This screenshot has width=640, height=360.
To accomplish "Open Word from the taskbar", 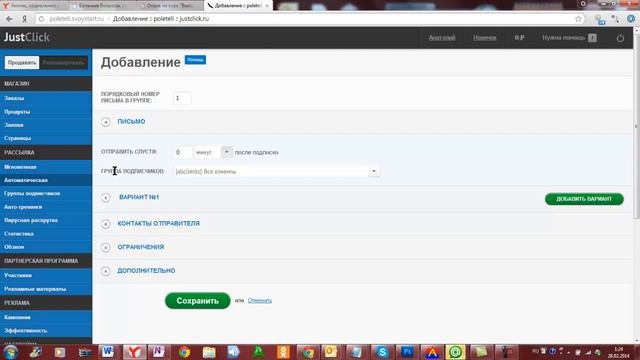I will pyautogui.click(x=108, y=352).
